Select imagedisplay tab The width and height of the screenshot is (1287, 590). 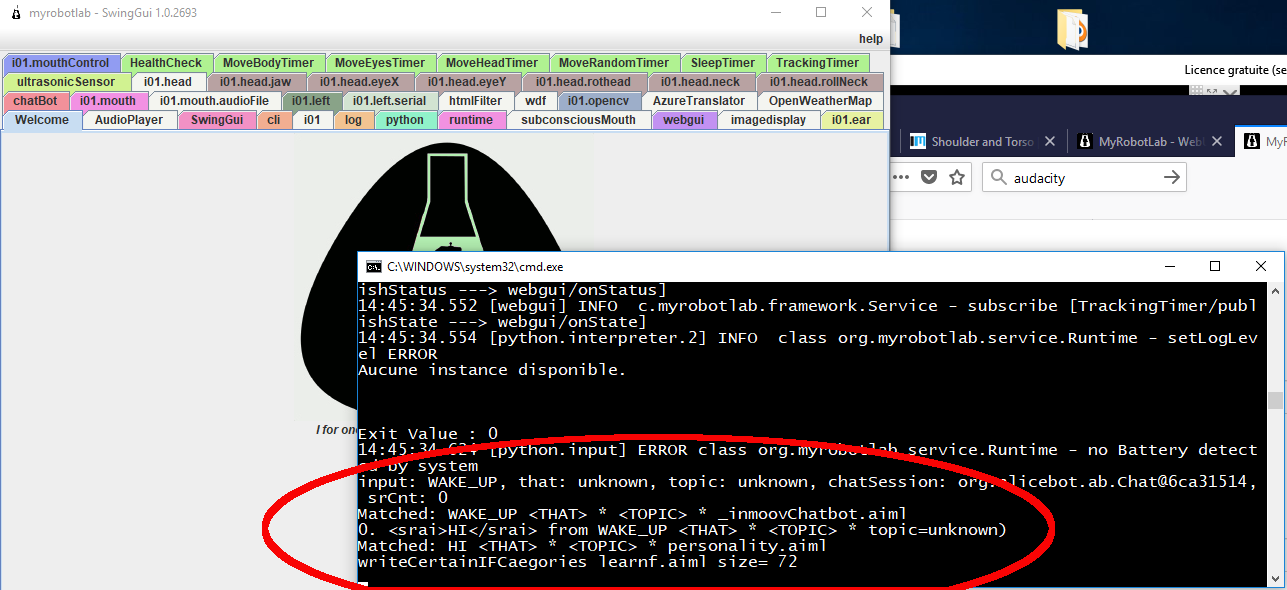click(x=768, y=120)
